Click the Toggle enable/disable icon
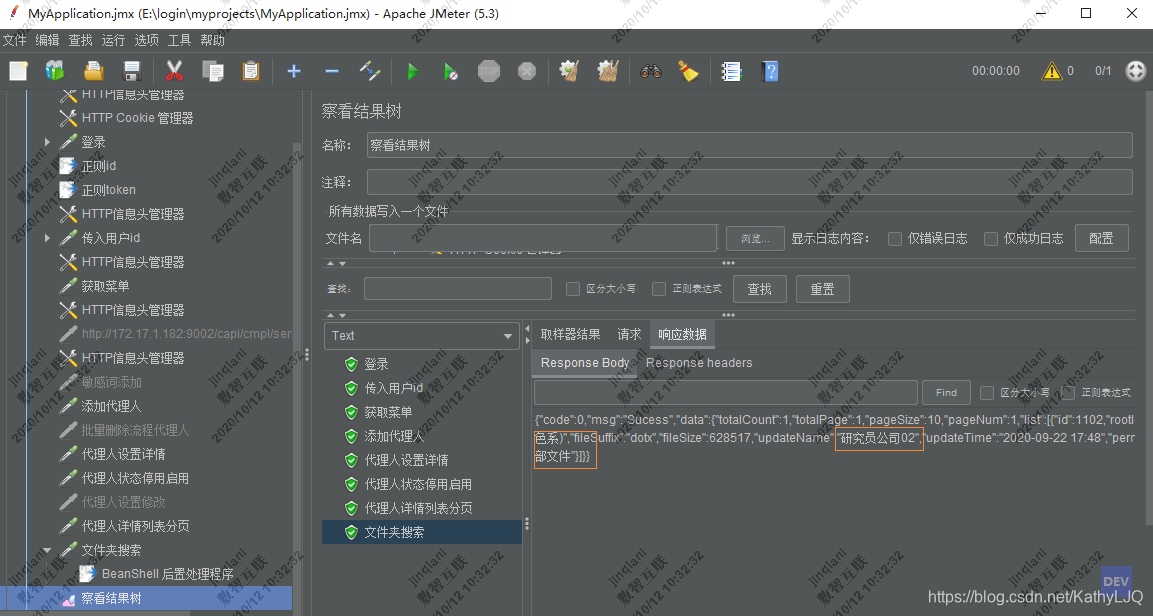This screenshot has width=1153, height=616. 370,71
